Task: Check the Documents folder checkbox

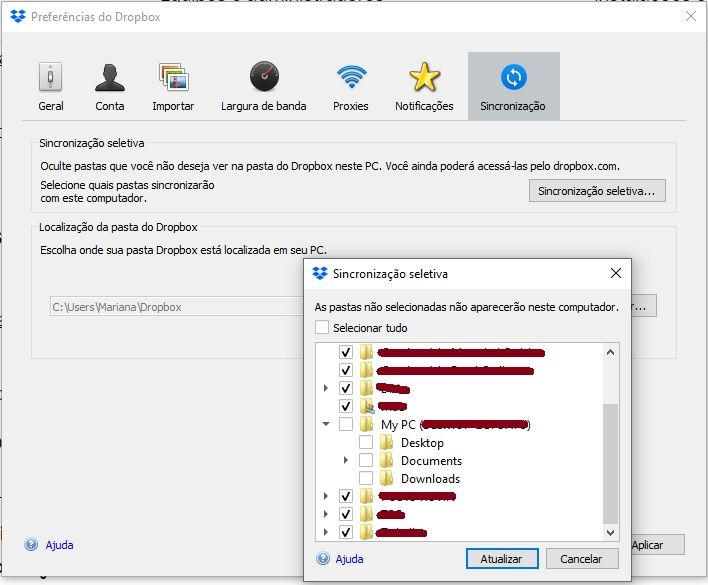Action: coord(366,460)
